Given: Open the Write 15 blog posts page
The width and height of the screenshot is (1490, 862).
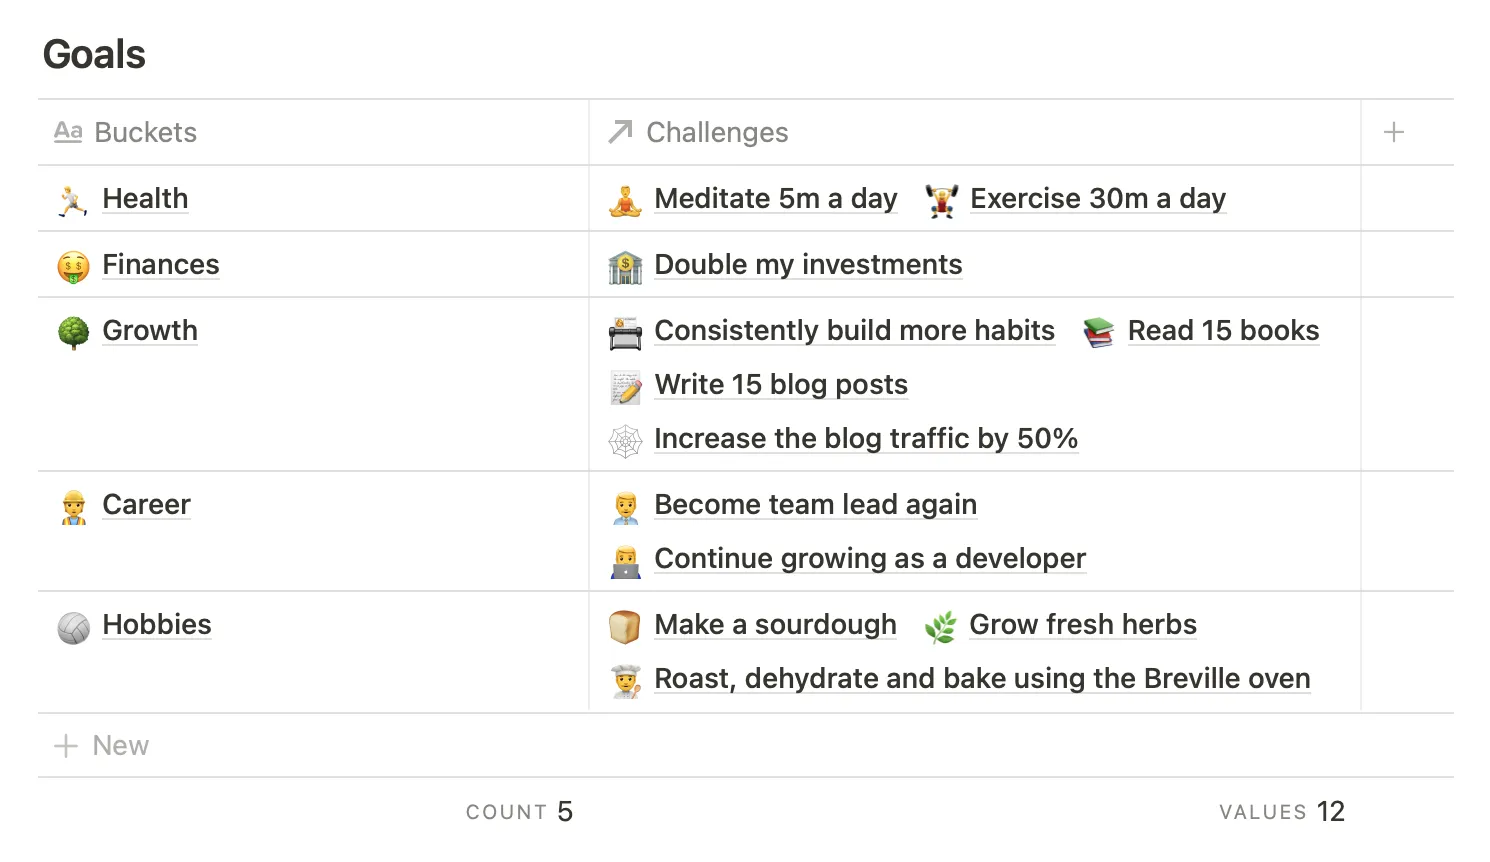Looking at the screenshot, I should (x=781, y=385).
